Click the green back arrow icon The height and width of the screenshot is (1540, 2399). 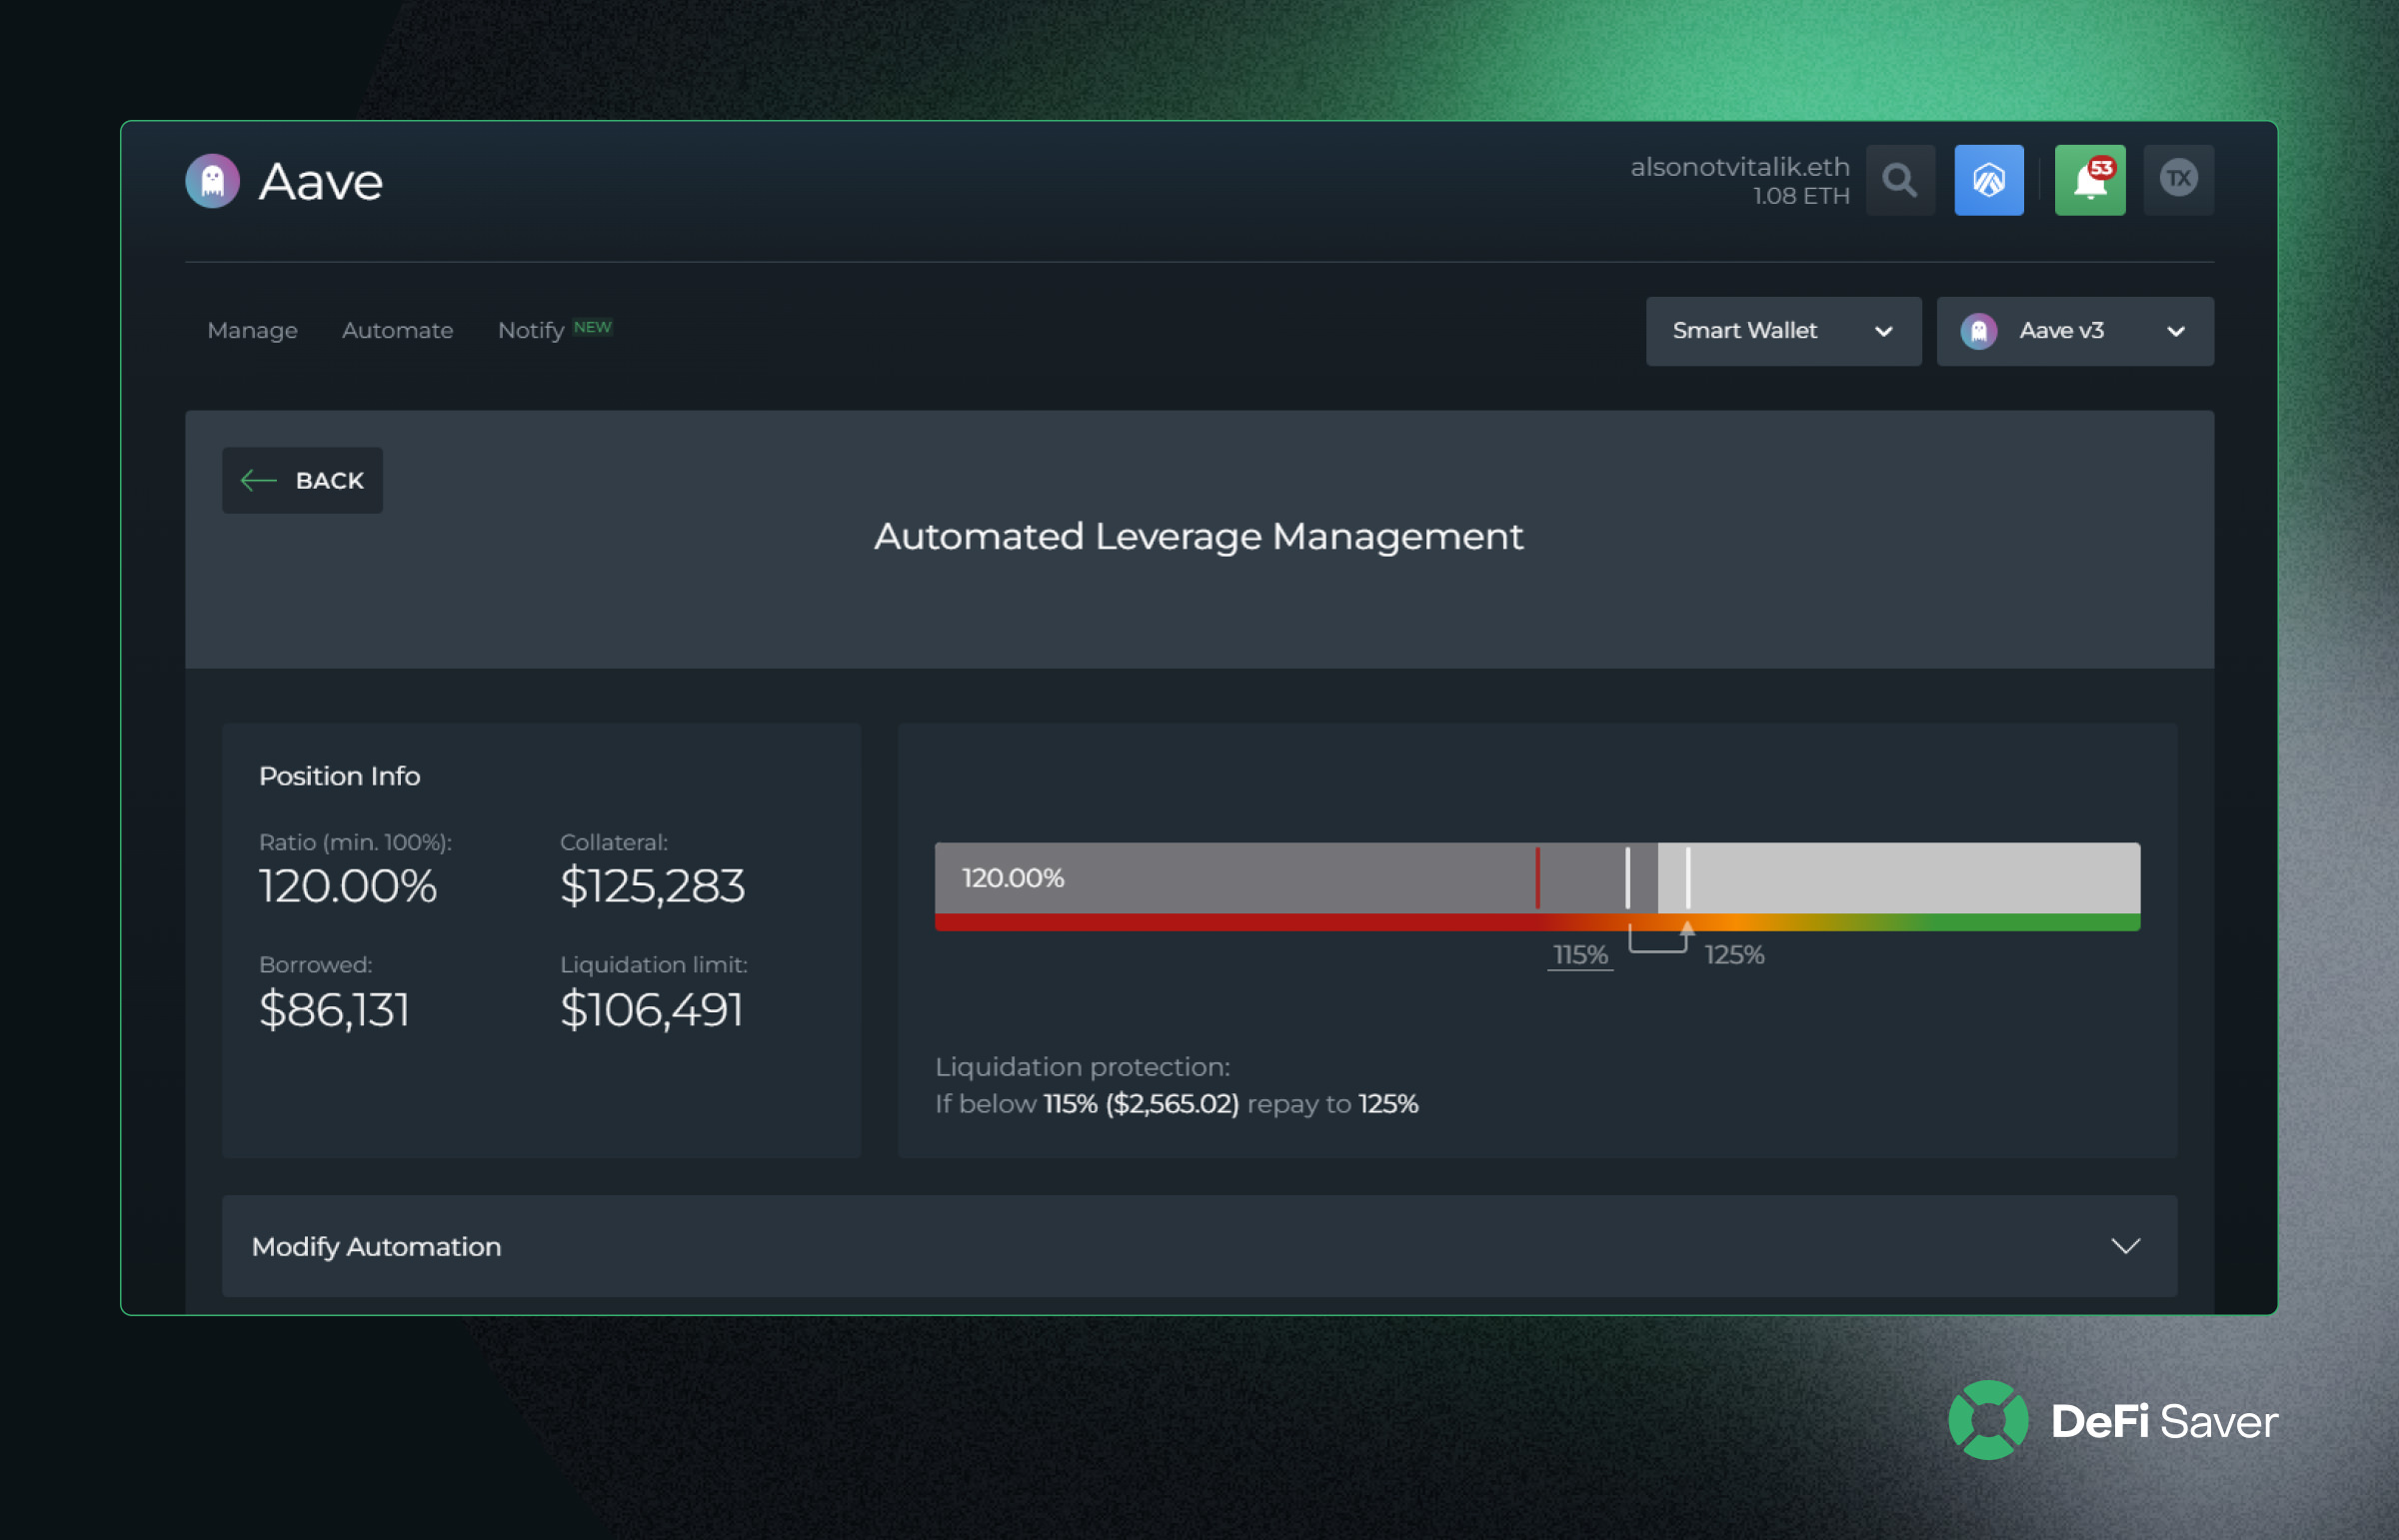coord(258,481)
